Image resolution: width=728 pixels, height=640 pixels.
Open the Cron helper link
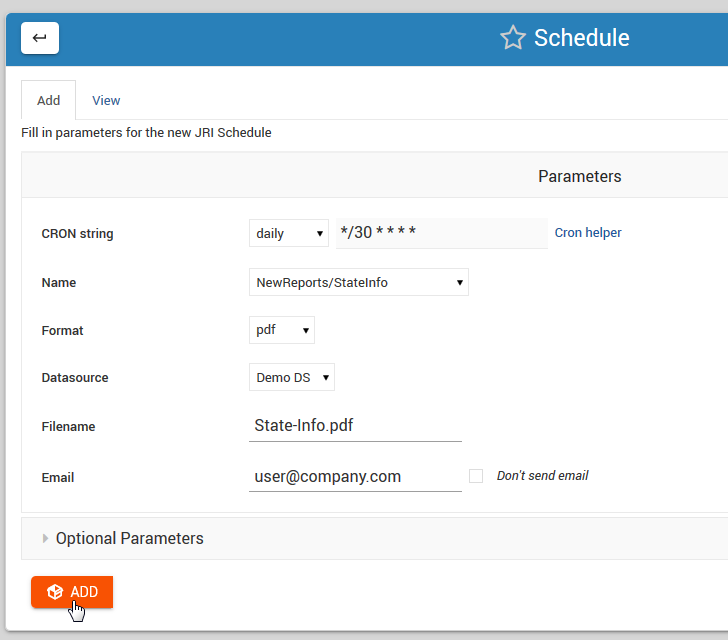click(x=588, y=232)
